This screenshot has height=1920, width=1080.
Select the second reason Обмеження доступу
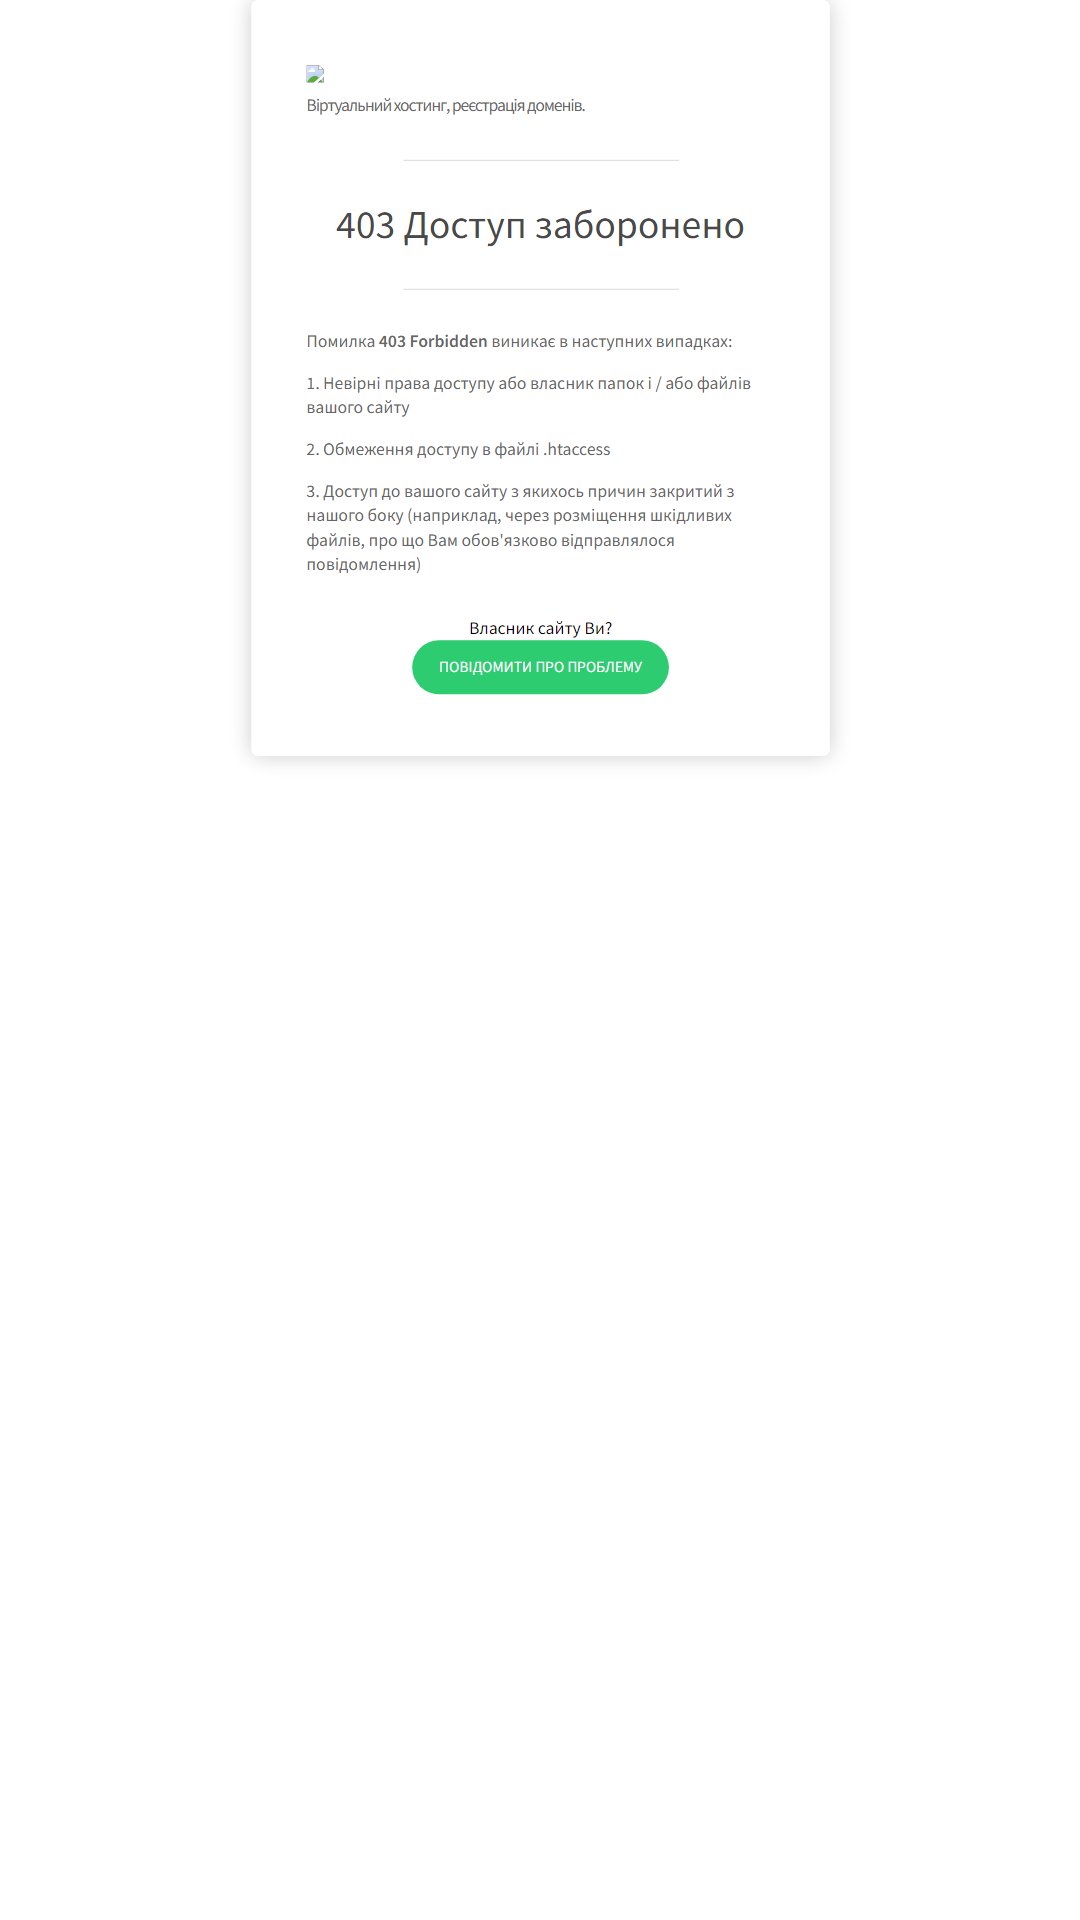(x=458, y=450)
